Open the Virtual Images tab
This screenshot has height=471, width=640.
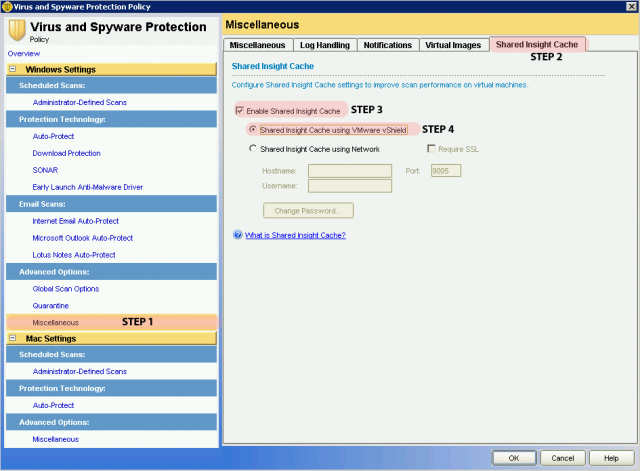click(453, 45)
